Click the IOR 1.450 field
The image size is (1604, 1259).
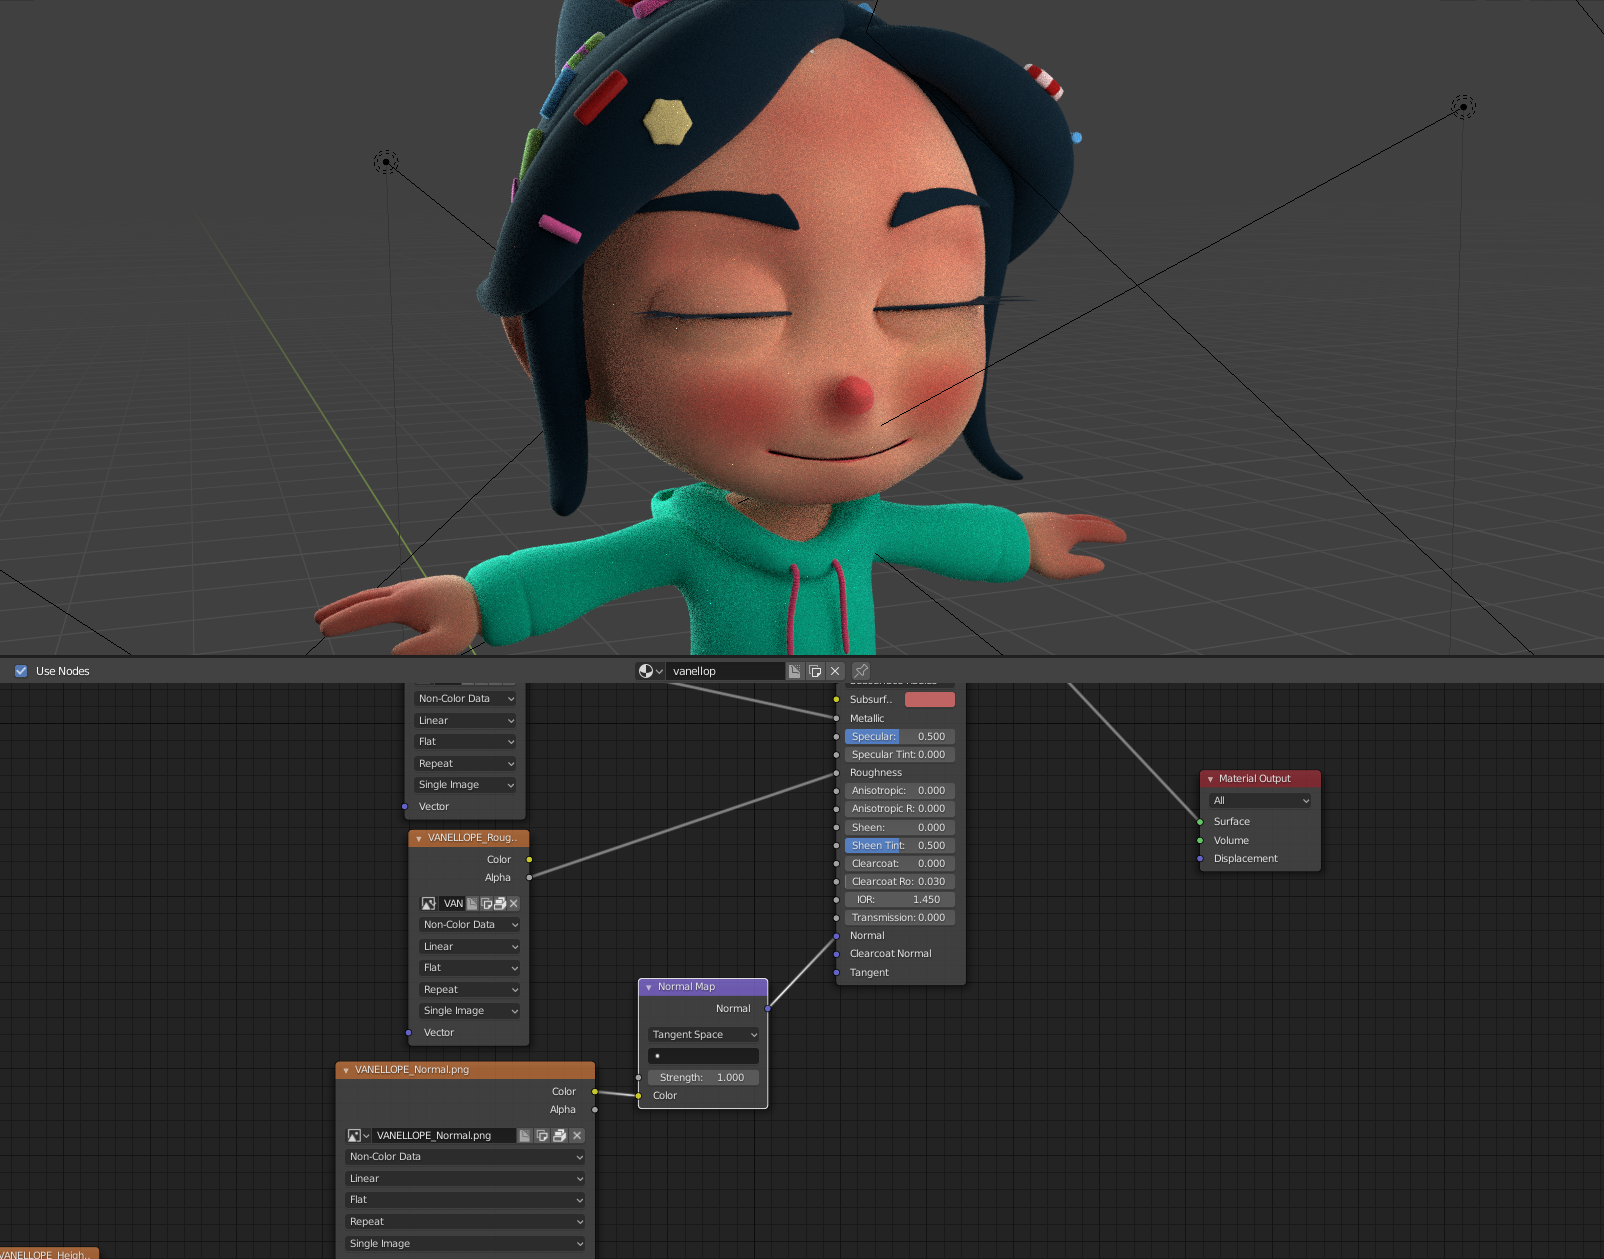[x=900, y=900]
